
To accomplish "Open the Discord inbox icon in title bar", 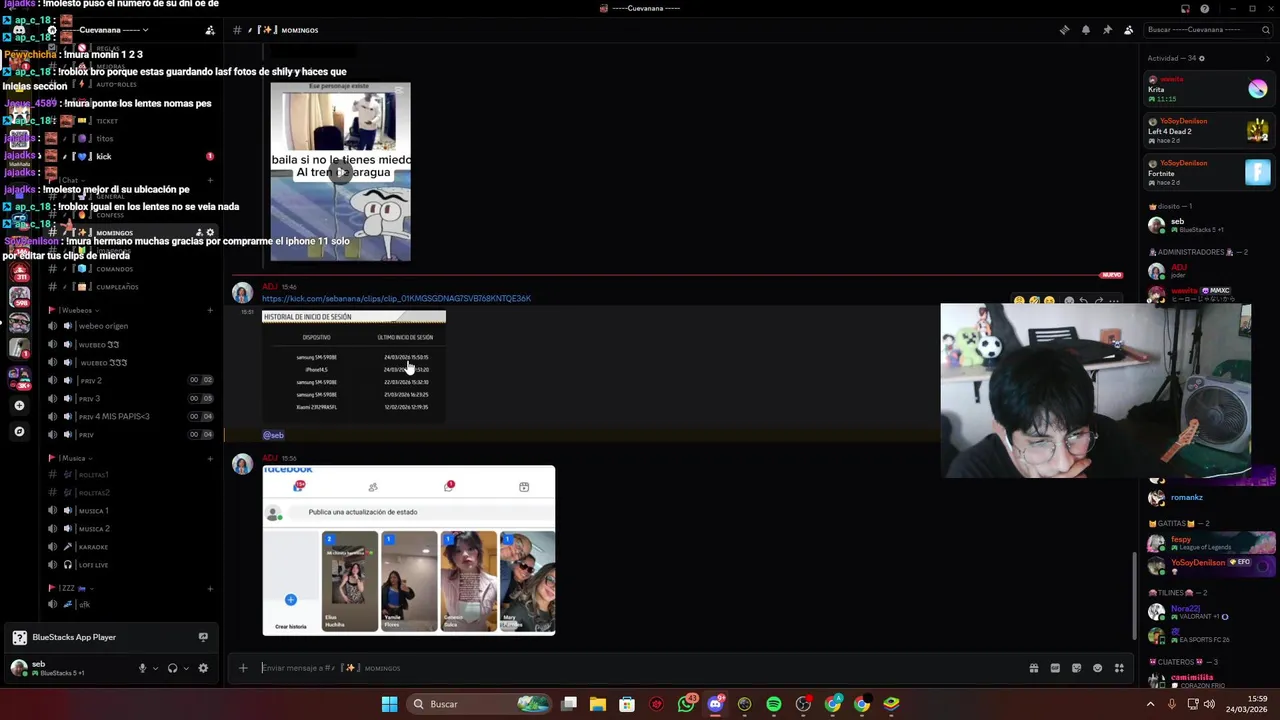I will [1185, 9].
